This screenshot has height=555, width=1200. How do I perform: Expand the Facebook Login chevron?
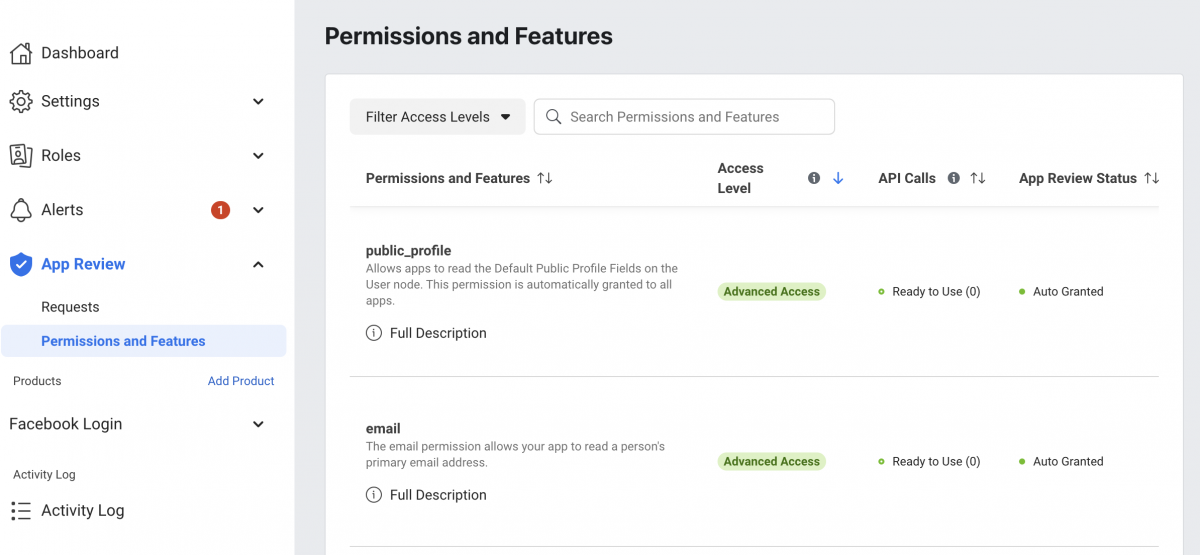tap(258, 424)
